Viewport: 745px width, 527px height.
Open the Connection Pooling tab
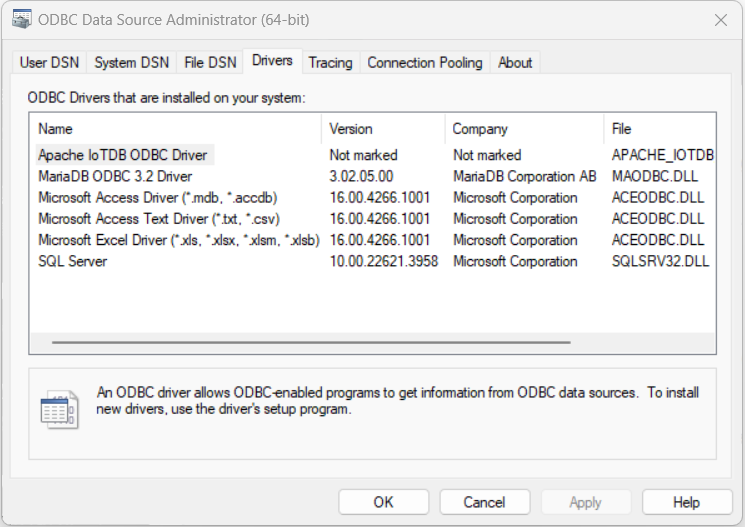tap(424, 62)
